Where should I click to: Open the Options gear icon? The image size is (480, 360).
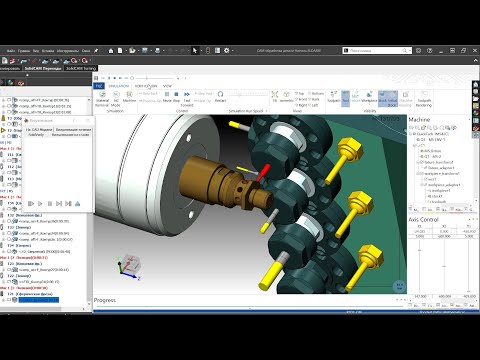[x=227, y=51]
